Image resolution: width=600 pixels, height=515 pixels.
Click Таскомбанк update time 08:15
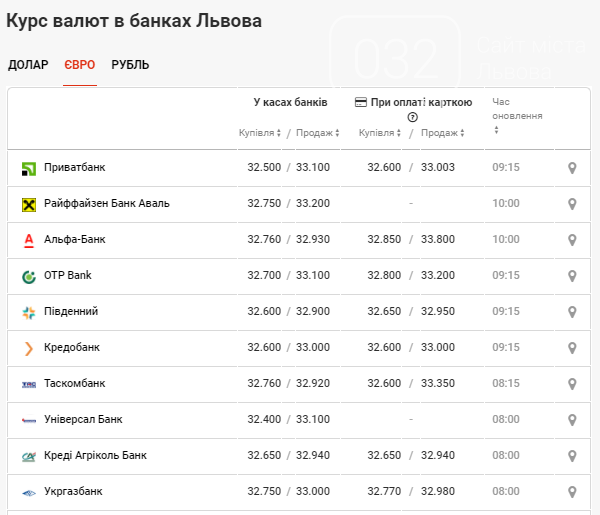point(506,383)
